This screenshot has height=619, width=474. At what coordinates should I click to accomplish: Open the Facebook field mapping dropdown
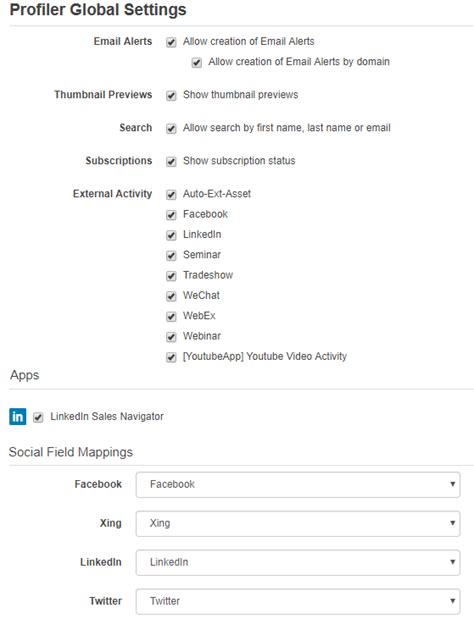point(298,484)
